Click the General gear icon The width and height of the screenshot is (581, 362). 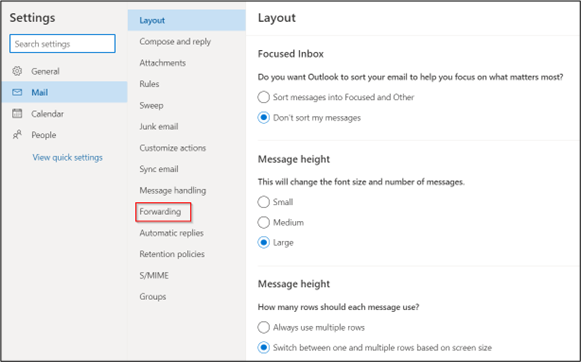[17, 71]
